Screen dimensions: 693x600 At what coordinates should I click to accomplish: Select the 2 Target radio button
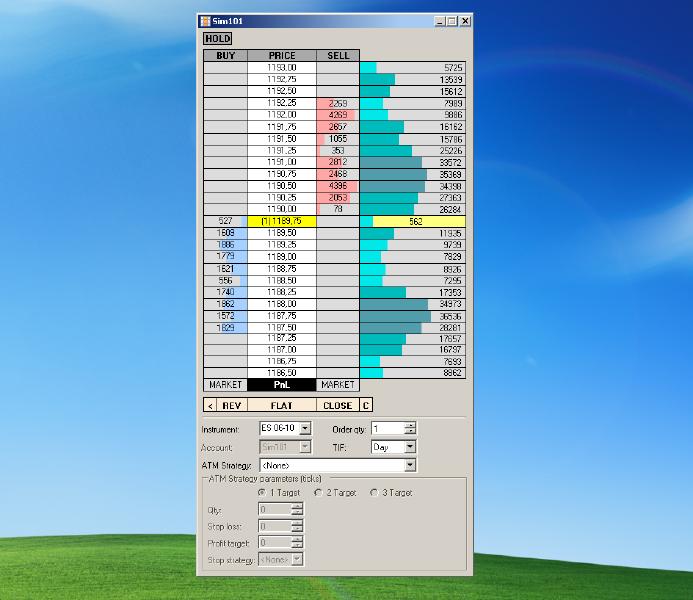click(x=318, y=492)
